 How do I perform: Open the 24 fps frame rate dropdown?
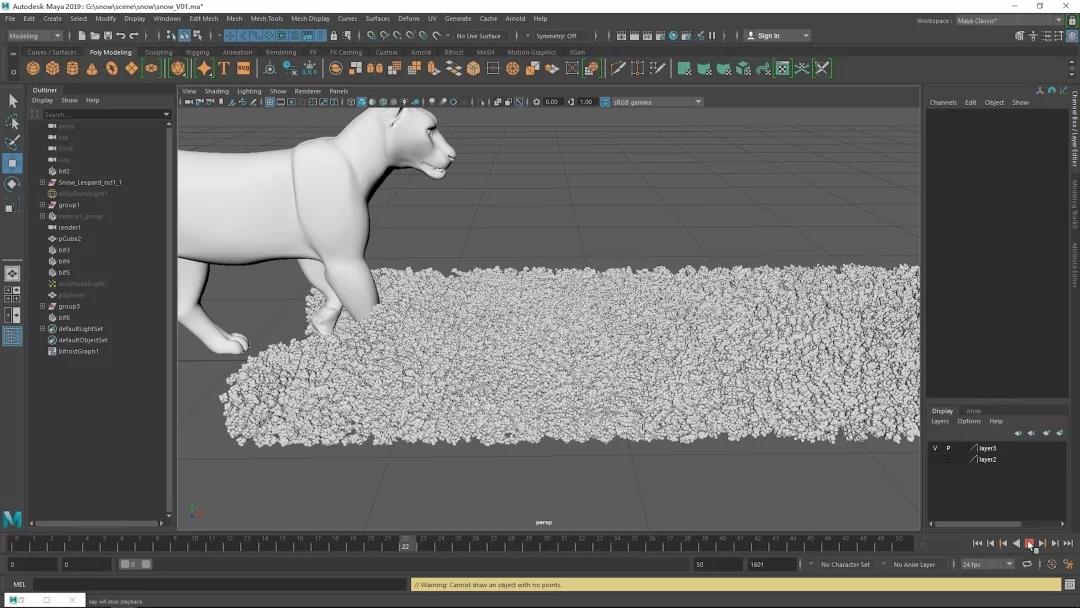(986, 565)
